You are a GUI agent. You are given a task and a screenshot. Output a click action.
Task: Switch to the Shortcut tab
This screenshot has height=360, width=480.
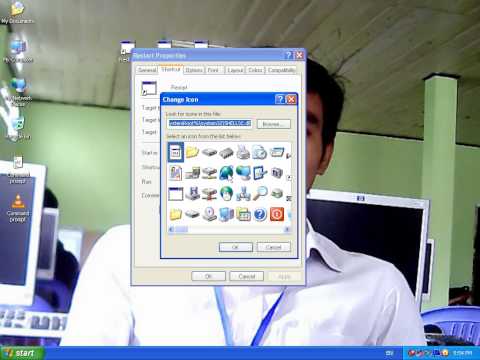pyautogui.click(x=171, y=69)
